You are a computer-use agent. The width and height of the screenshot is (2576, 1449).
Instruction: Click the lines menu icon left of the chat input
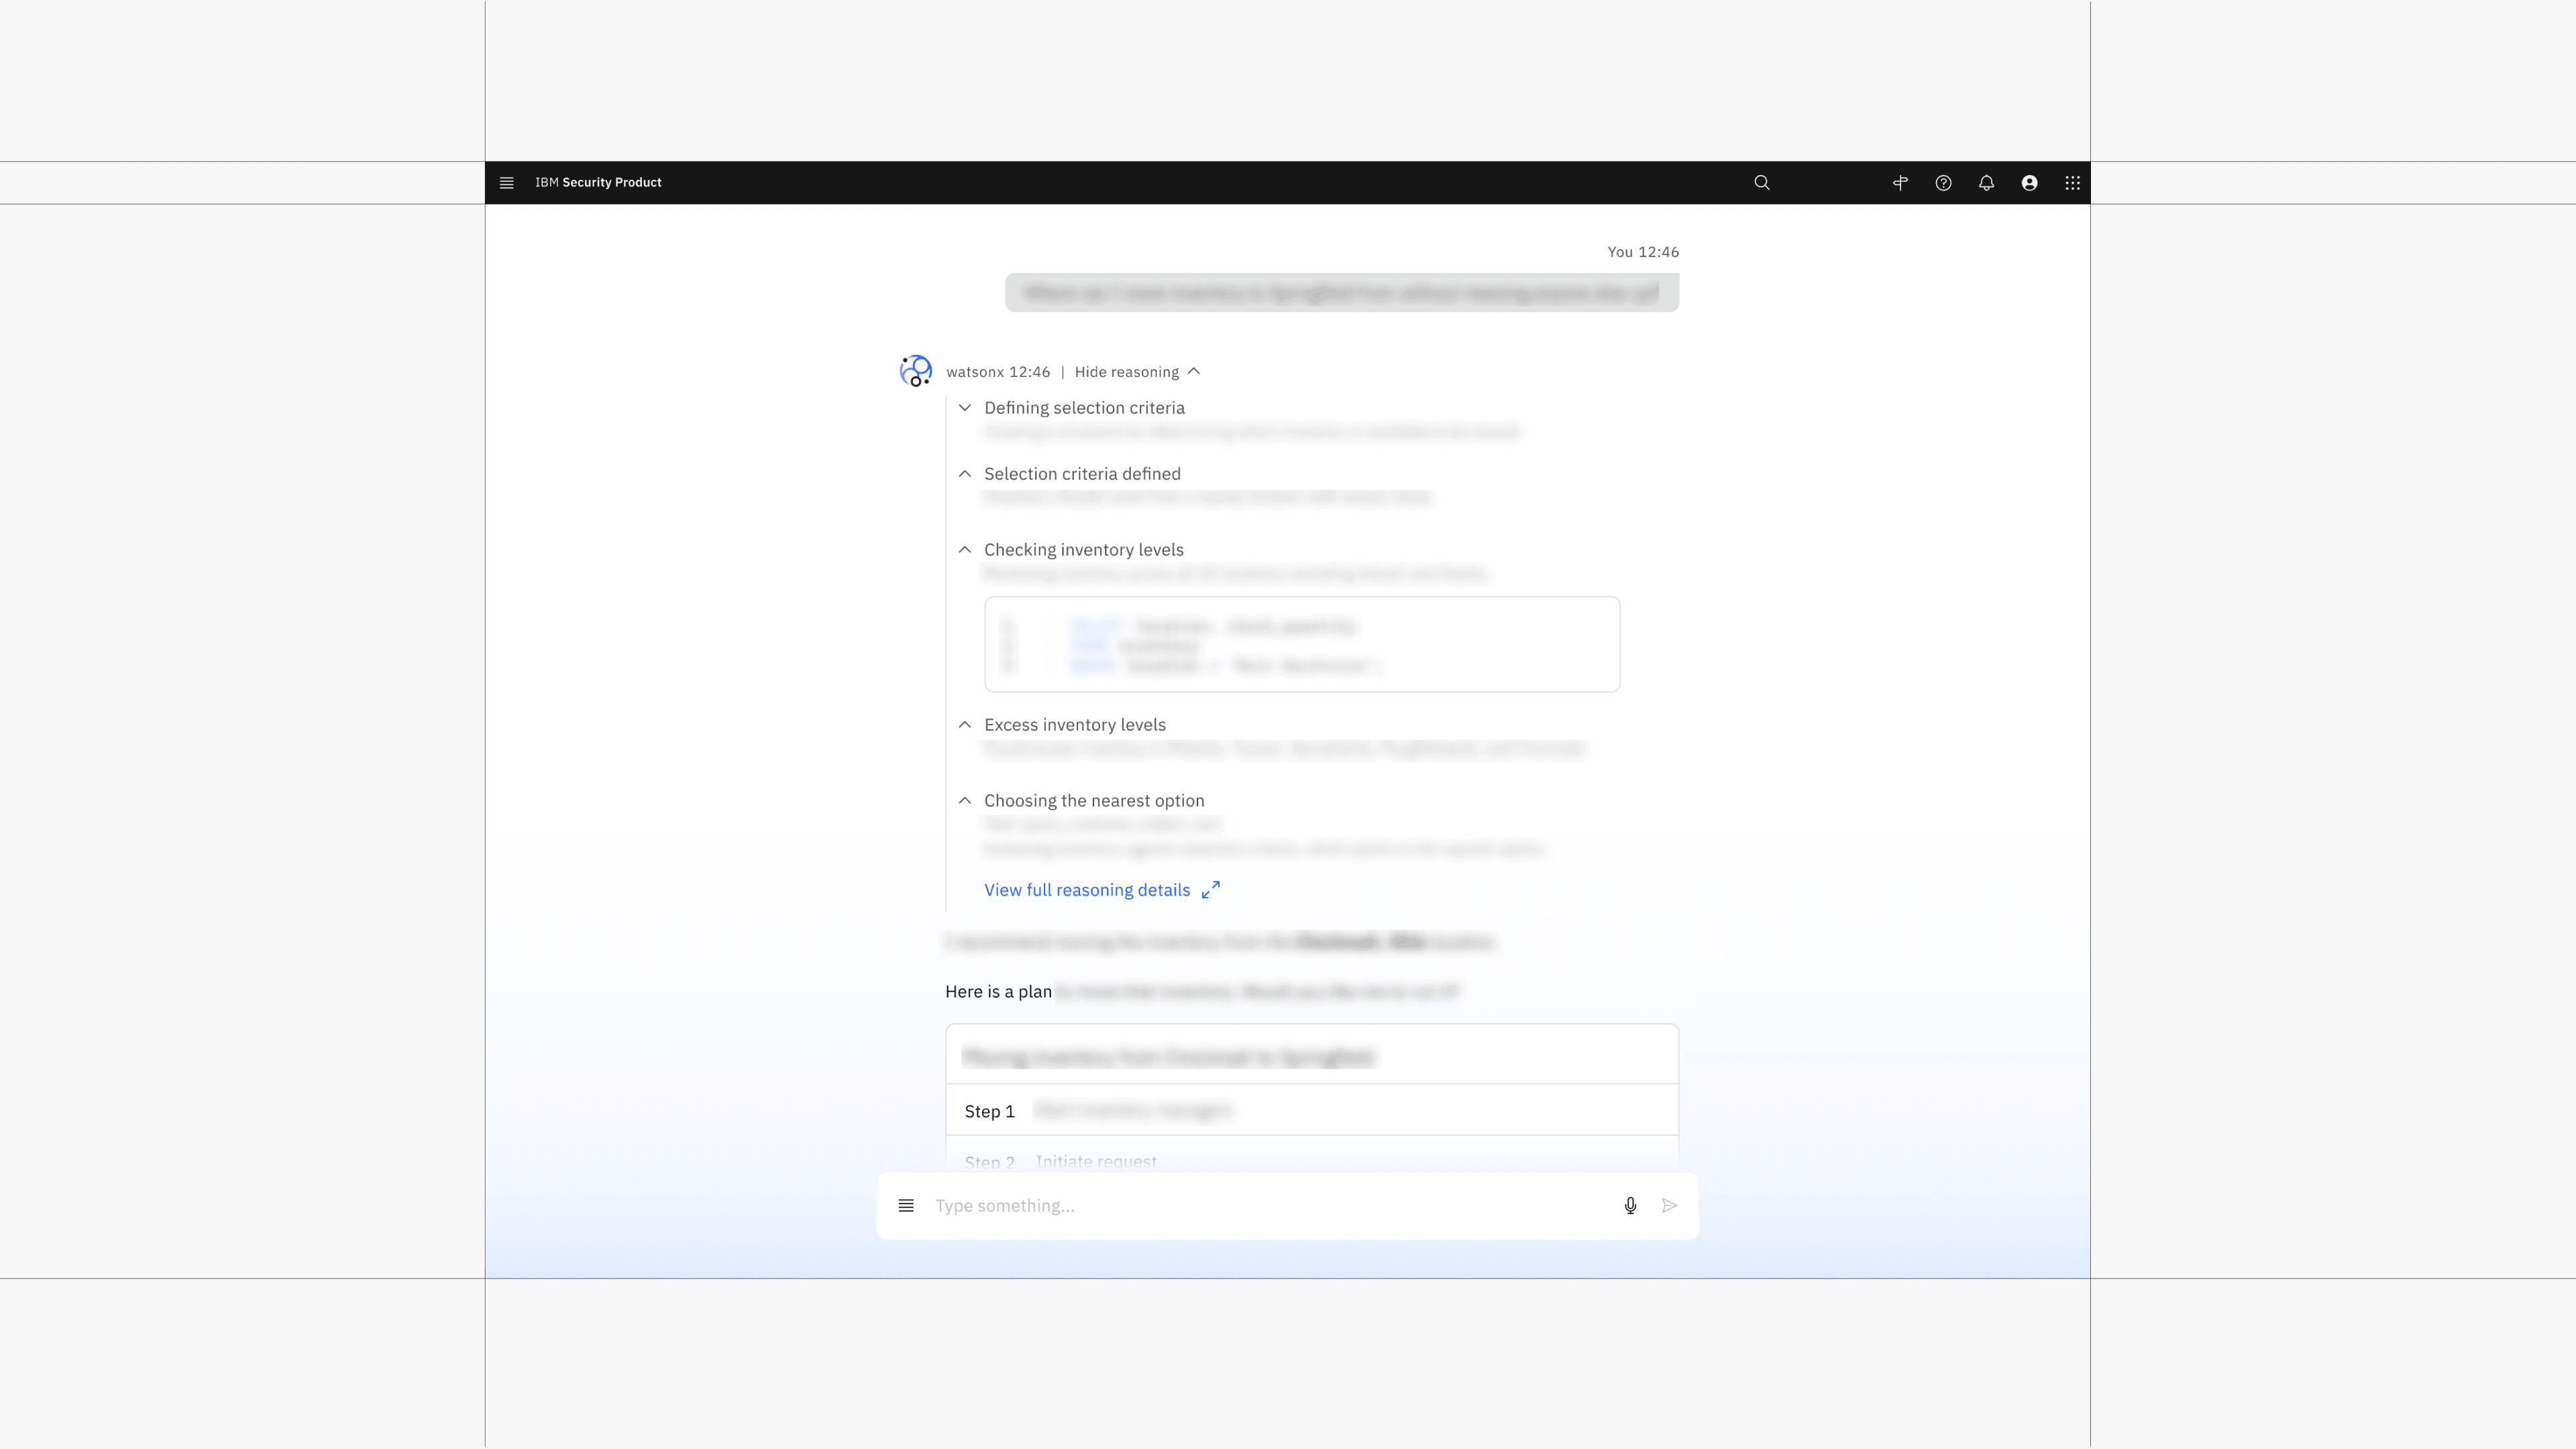906,1206
